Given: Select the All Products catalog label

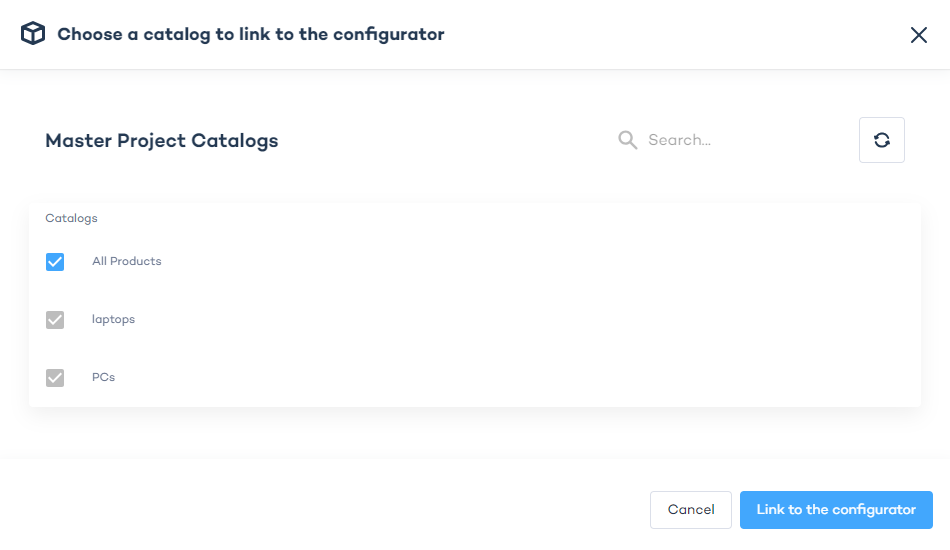Looking at the screenshot, I should [127, 261].
